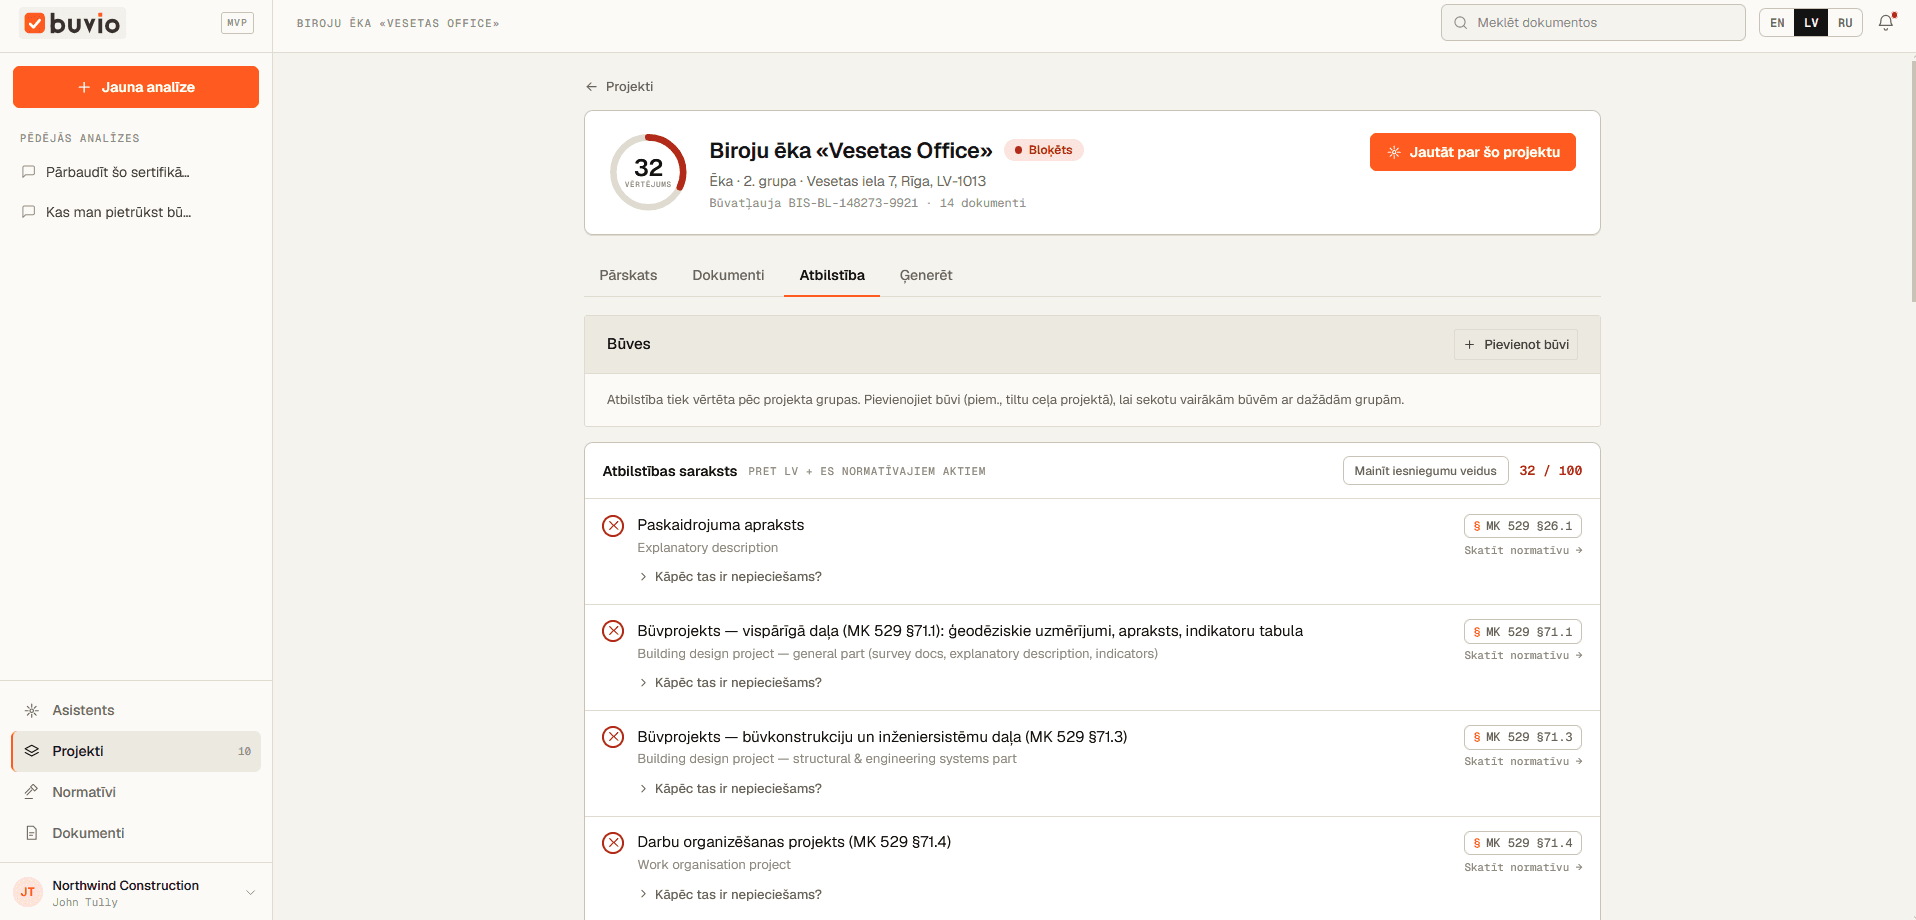
Task: Open the MK 529 §26.1 reference chip
Action: click(1522, 526)
